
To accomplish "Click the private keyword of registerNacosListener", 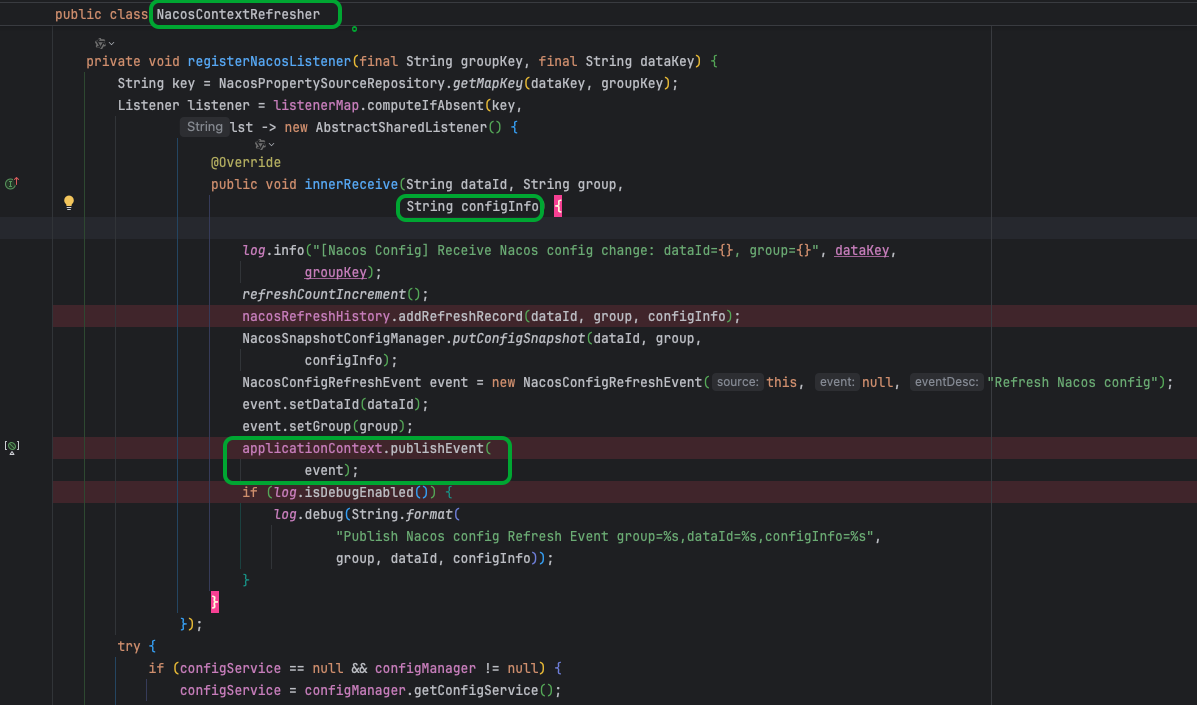I will point(113,61).
